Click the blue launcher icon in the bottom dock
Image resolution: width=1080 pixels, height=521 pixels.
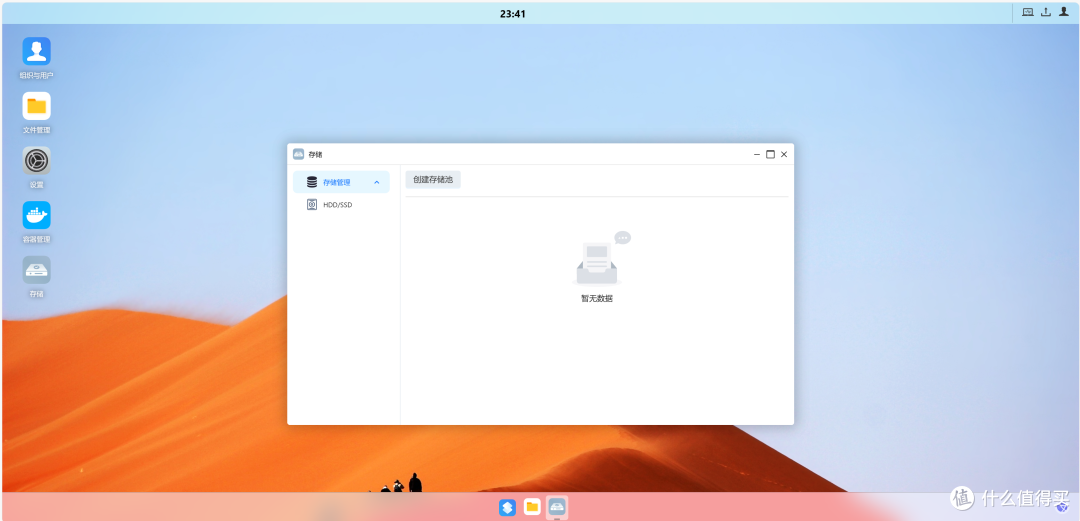(508, 508)
